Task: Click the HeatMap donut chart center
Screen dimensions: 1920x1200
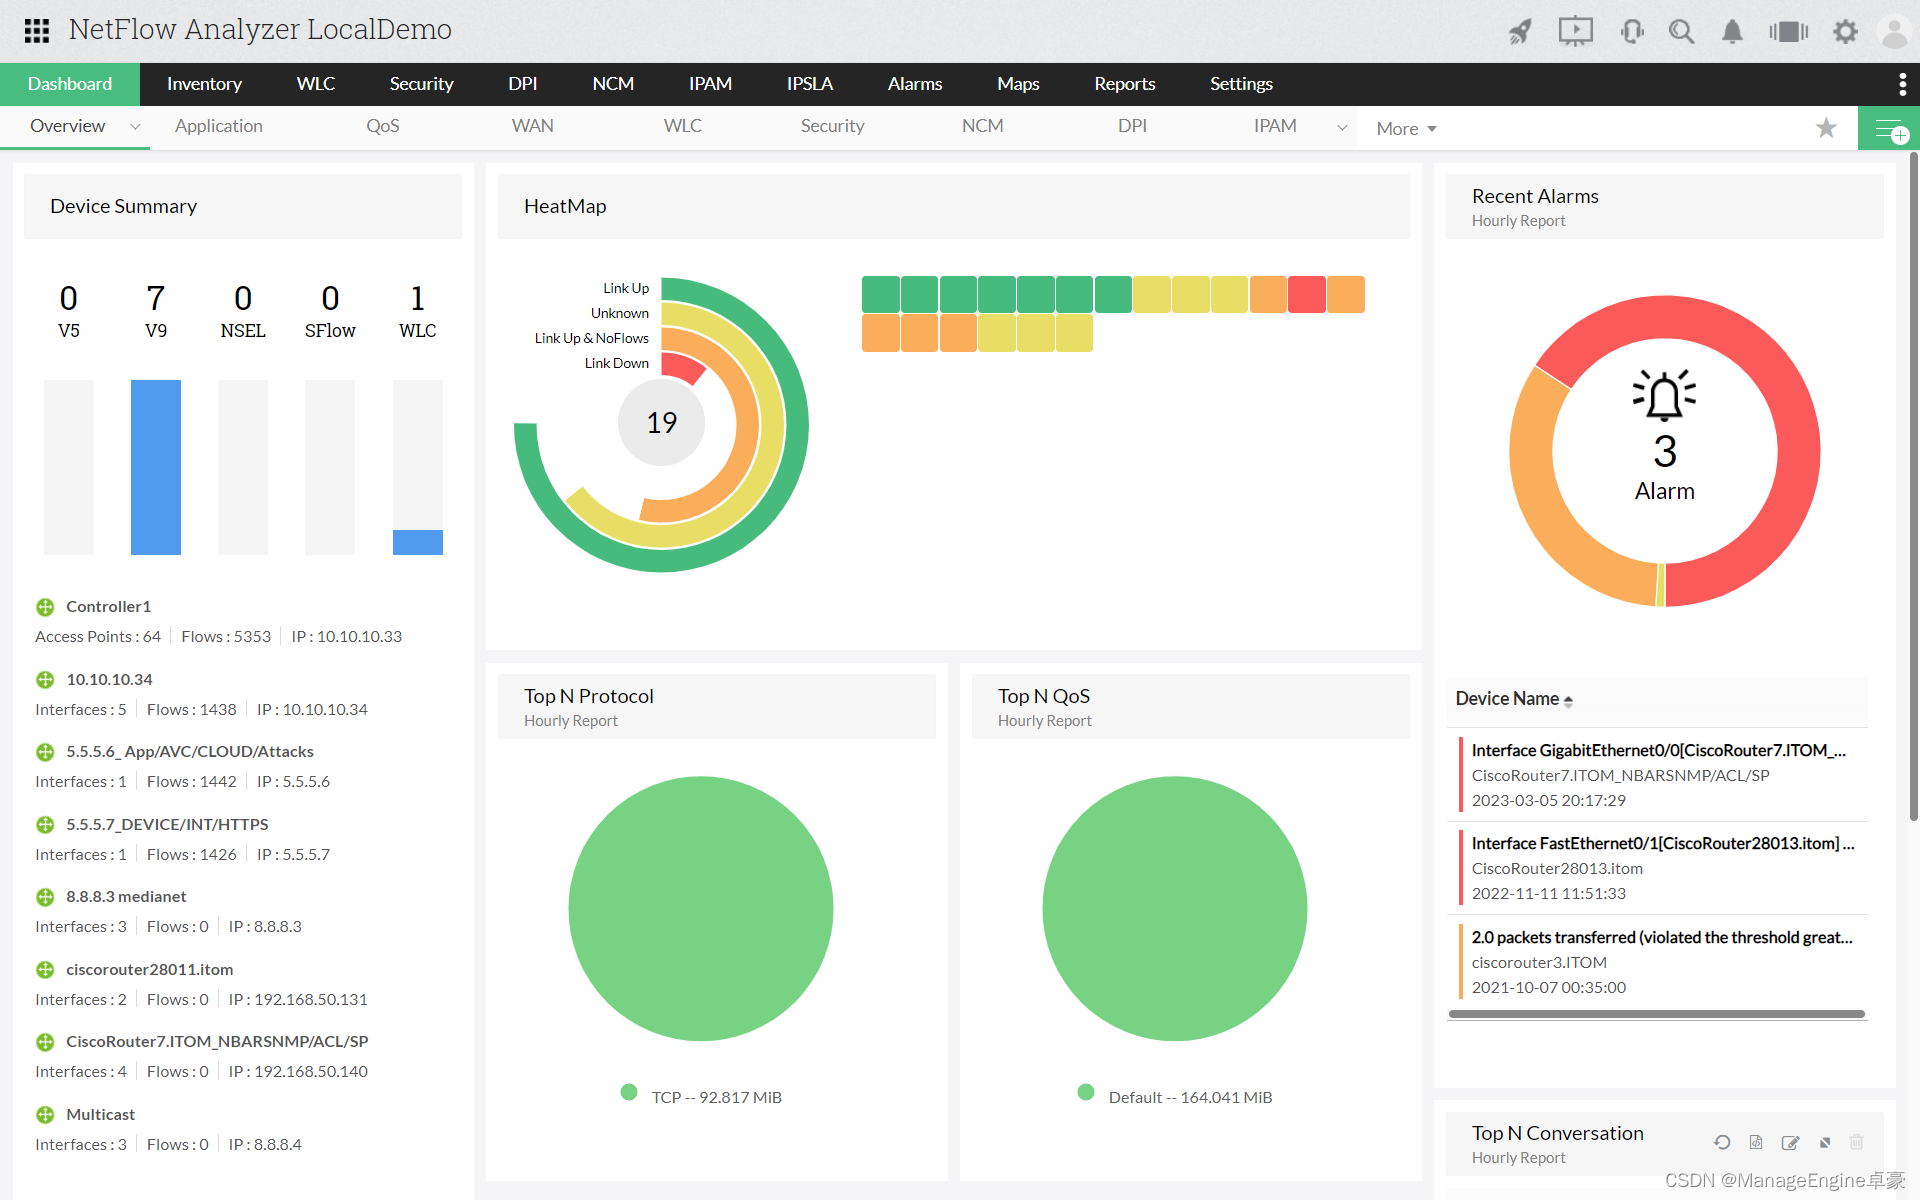Action: click(662, 422)
